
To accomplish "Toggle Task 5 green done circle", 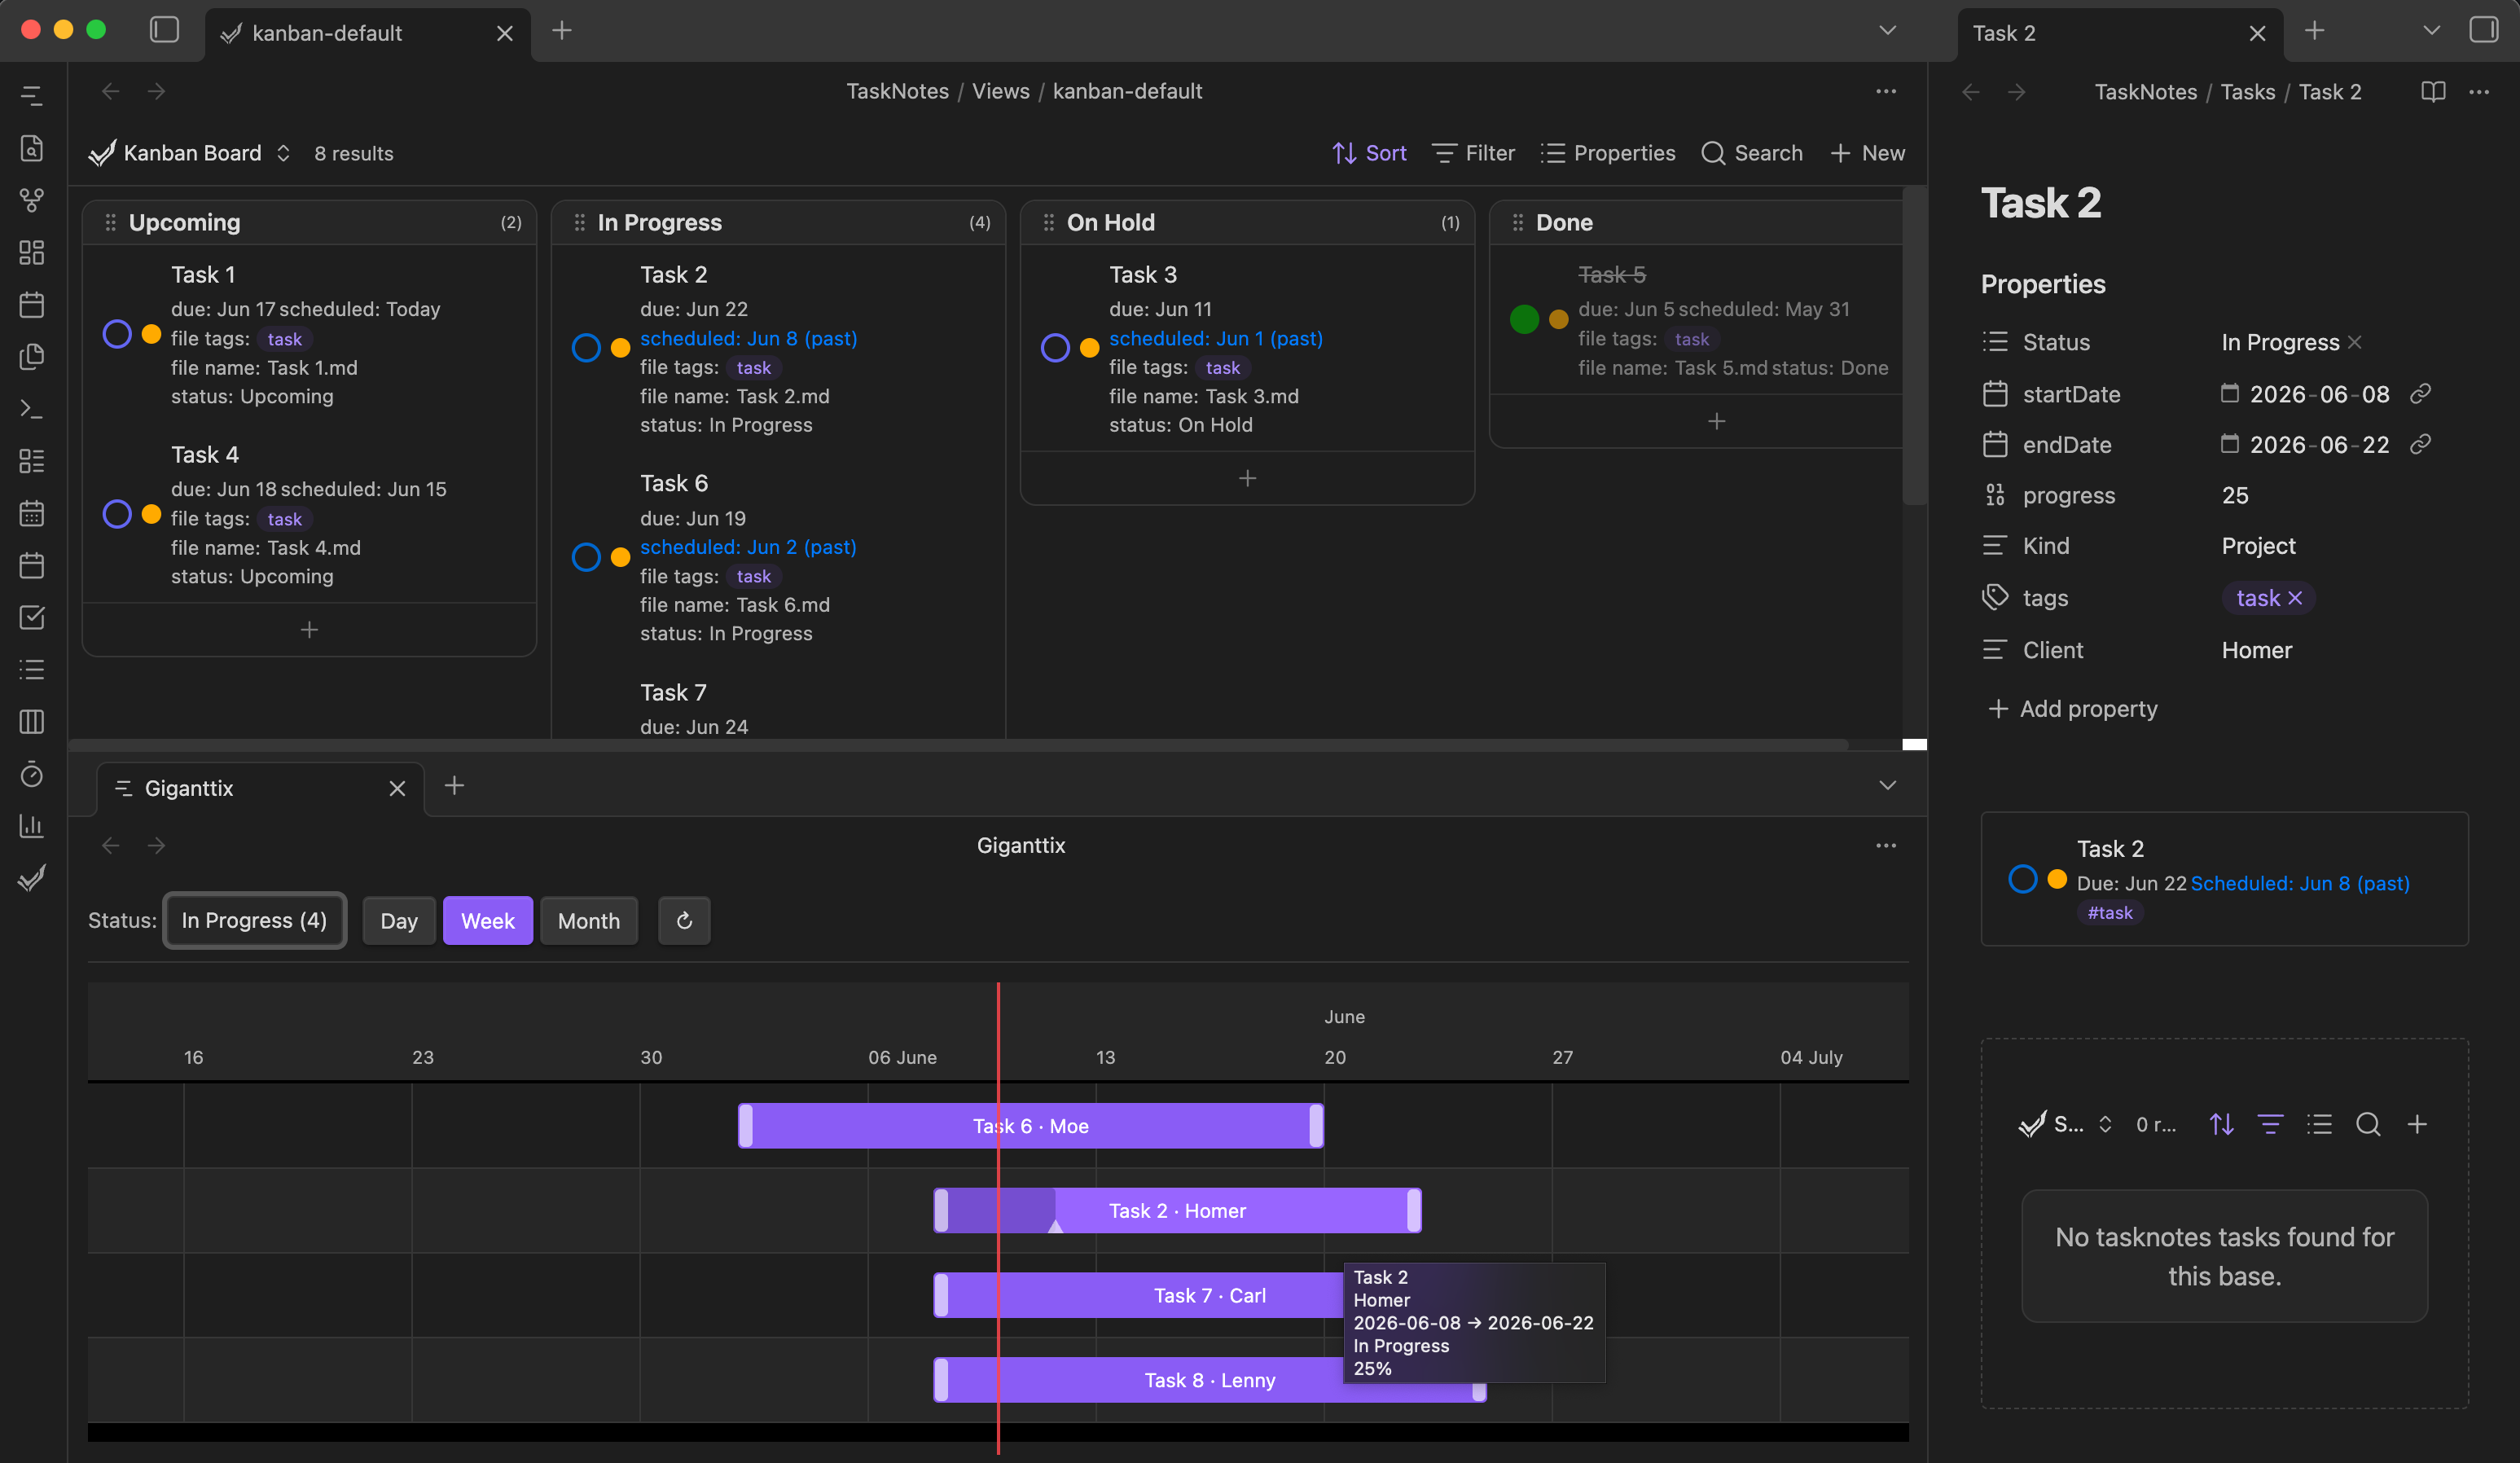I will pos(1524,319).
